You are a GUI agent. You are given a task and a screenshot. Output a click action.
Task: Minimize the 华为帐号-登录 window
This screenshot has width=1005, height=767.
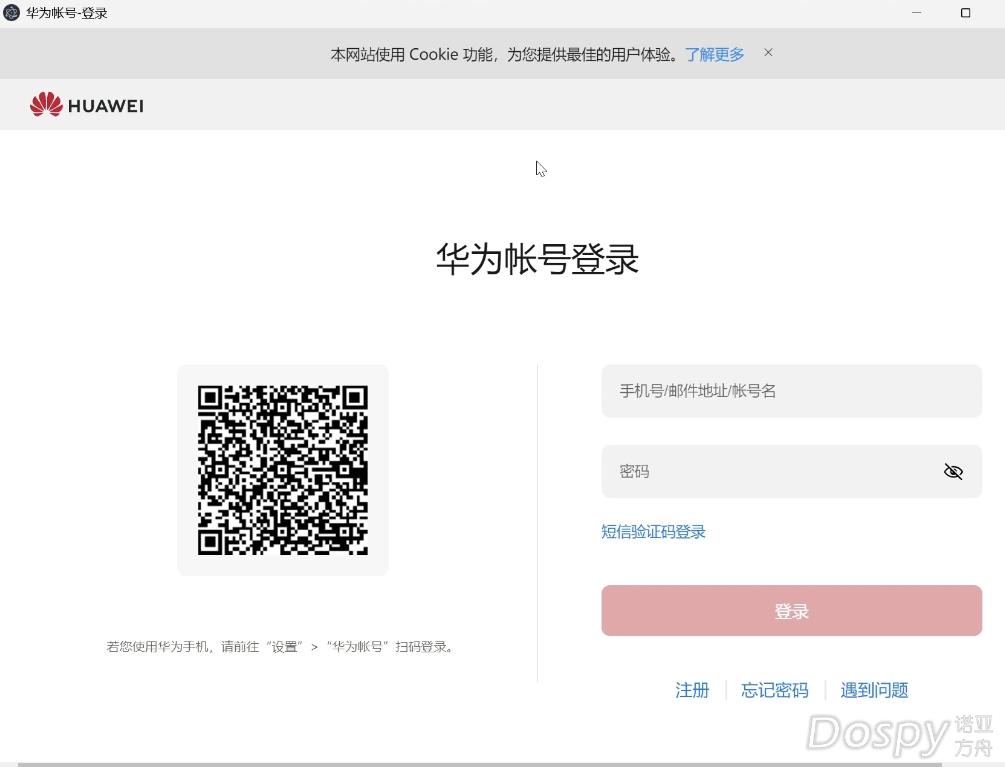[917, 13]
